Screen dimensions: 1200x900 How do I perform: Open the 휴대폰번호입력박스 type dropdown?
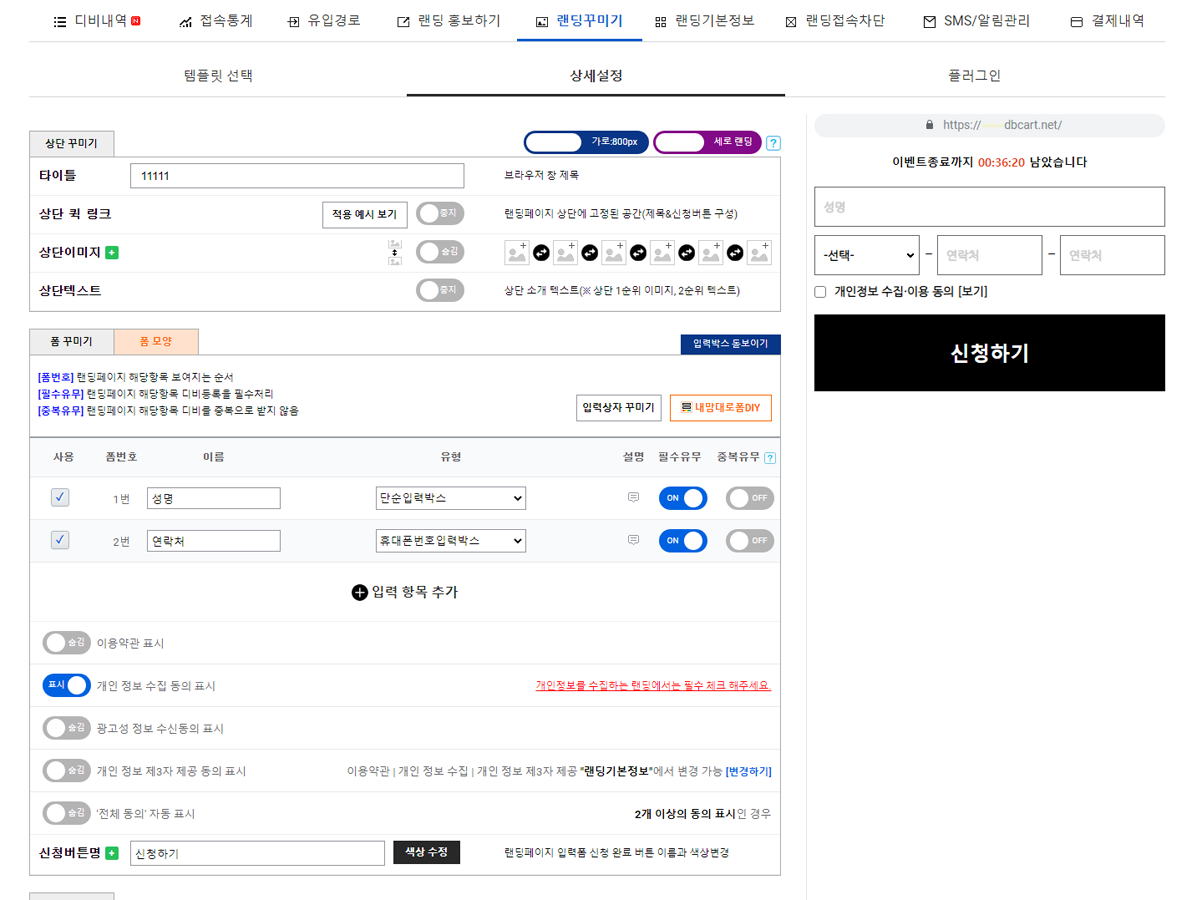point(451,541)
